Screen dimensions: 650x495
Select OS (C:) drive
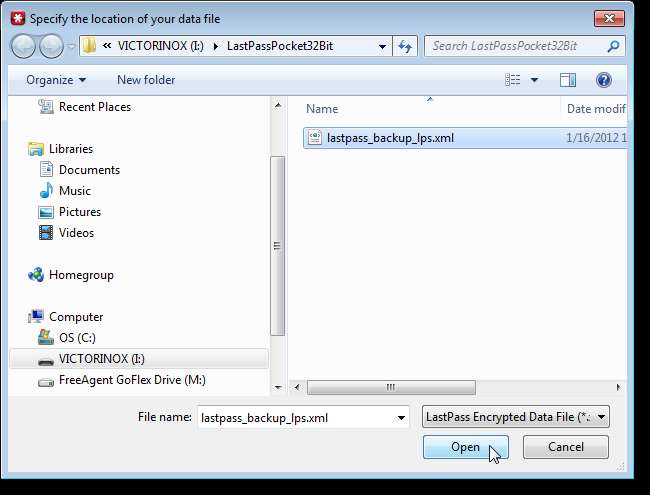tap(77, 338)
